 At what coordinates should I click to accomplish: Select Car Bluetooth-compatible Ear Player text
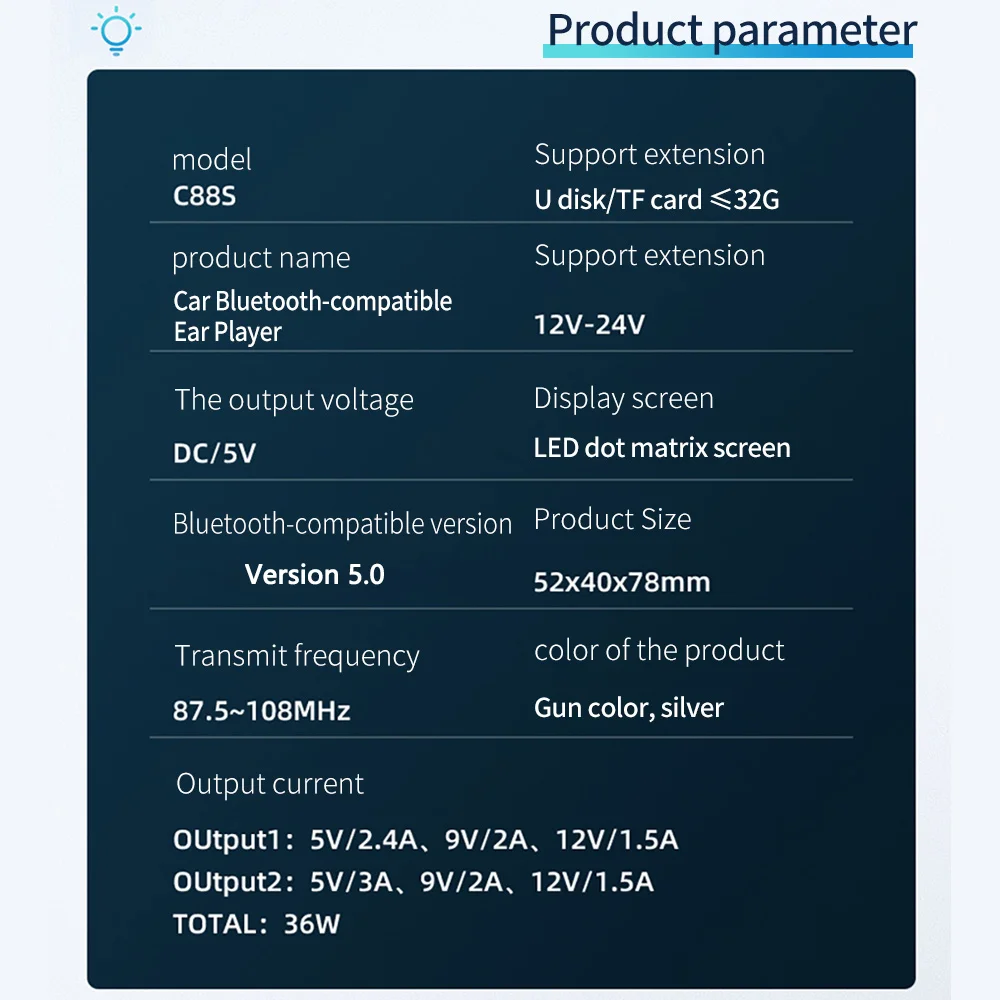click(312, 316)
